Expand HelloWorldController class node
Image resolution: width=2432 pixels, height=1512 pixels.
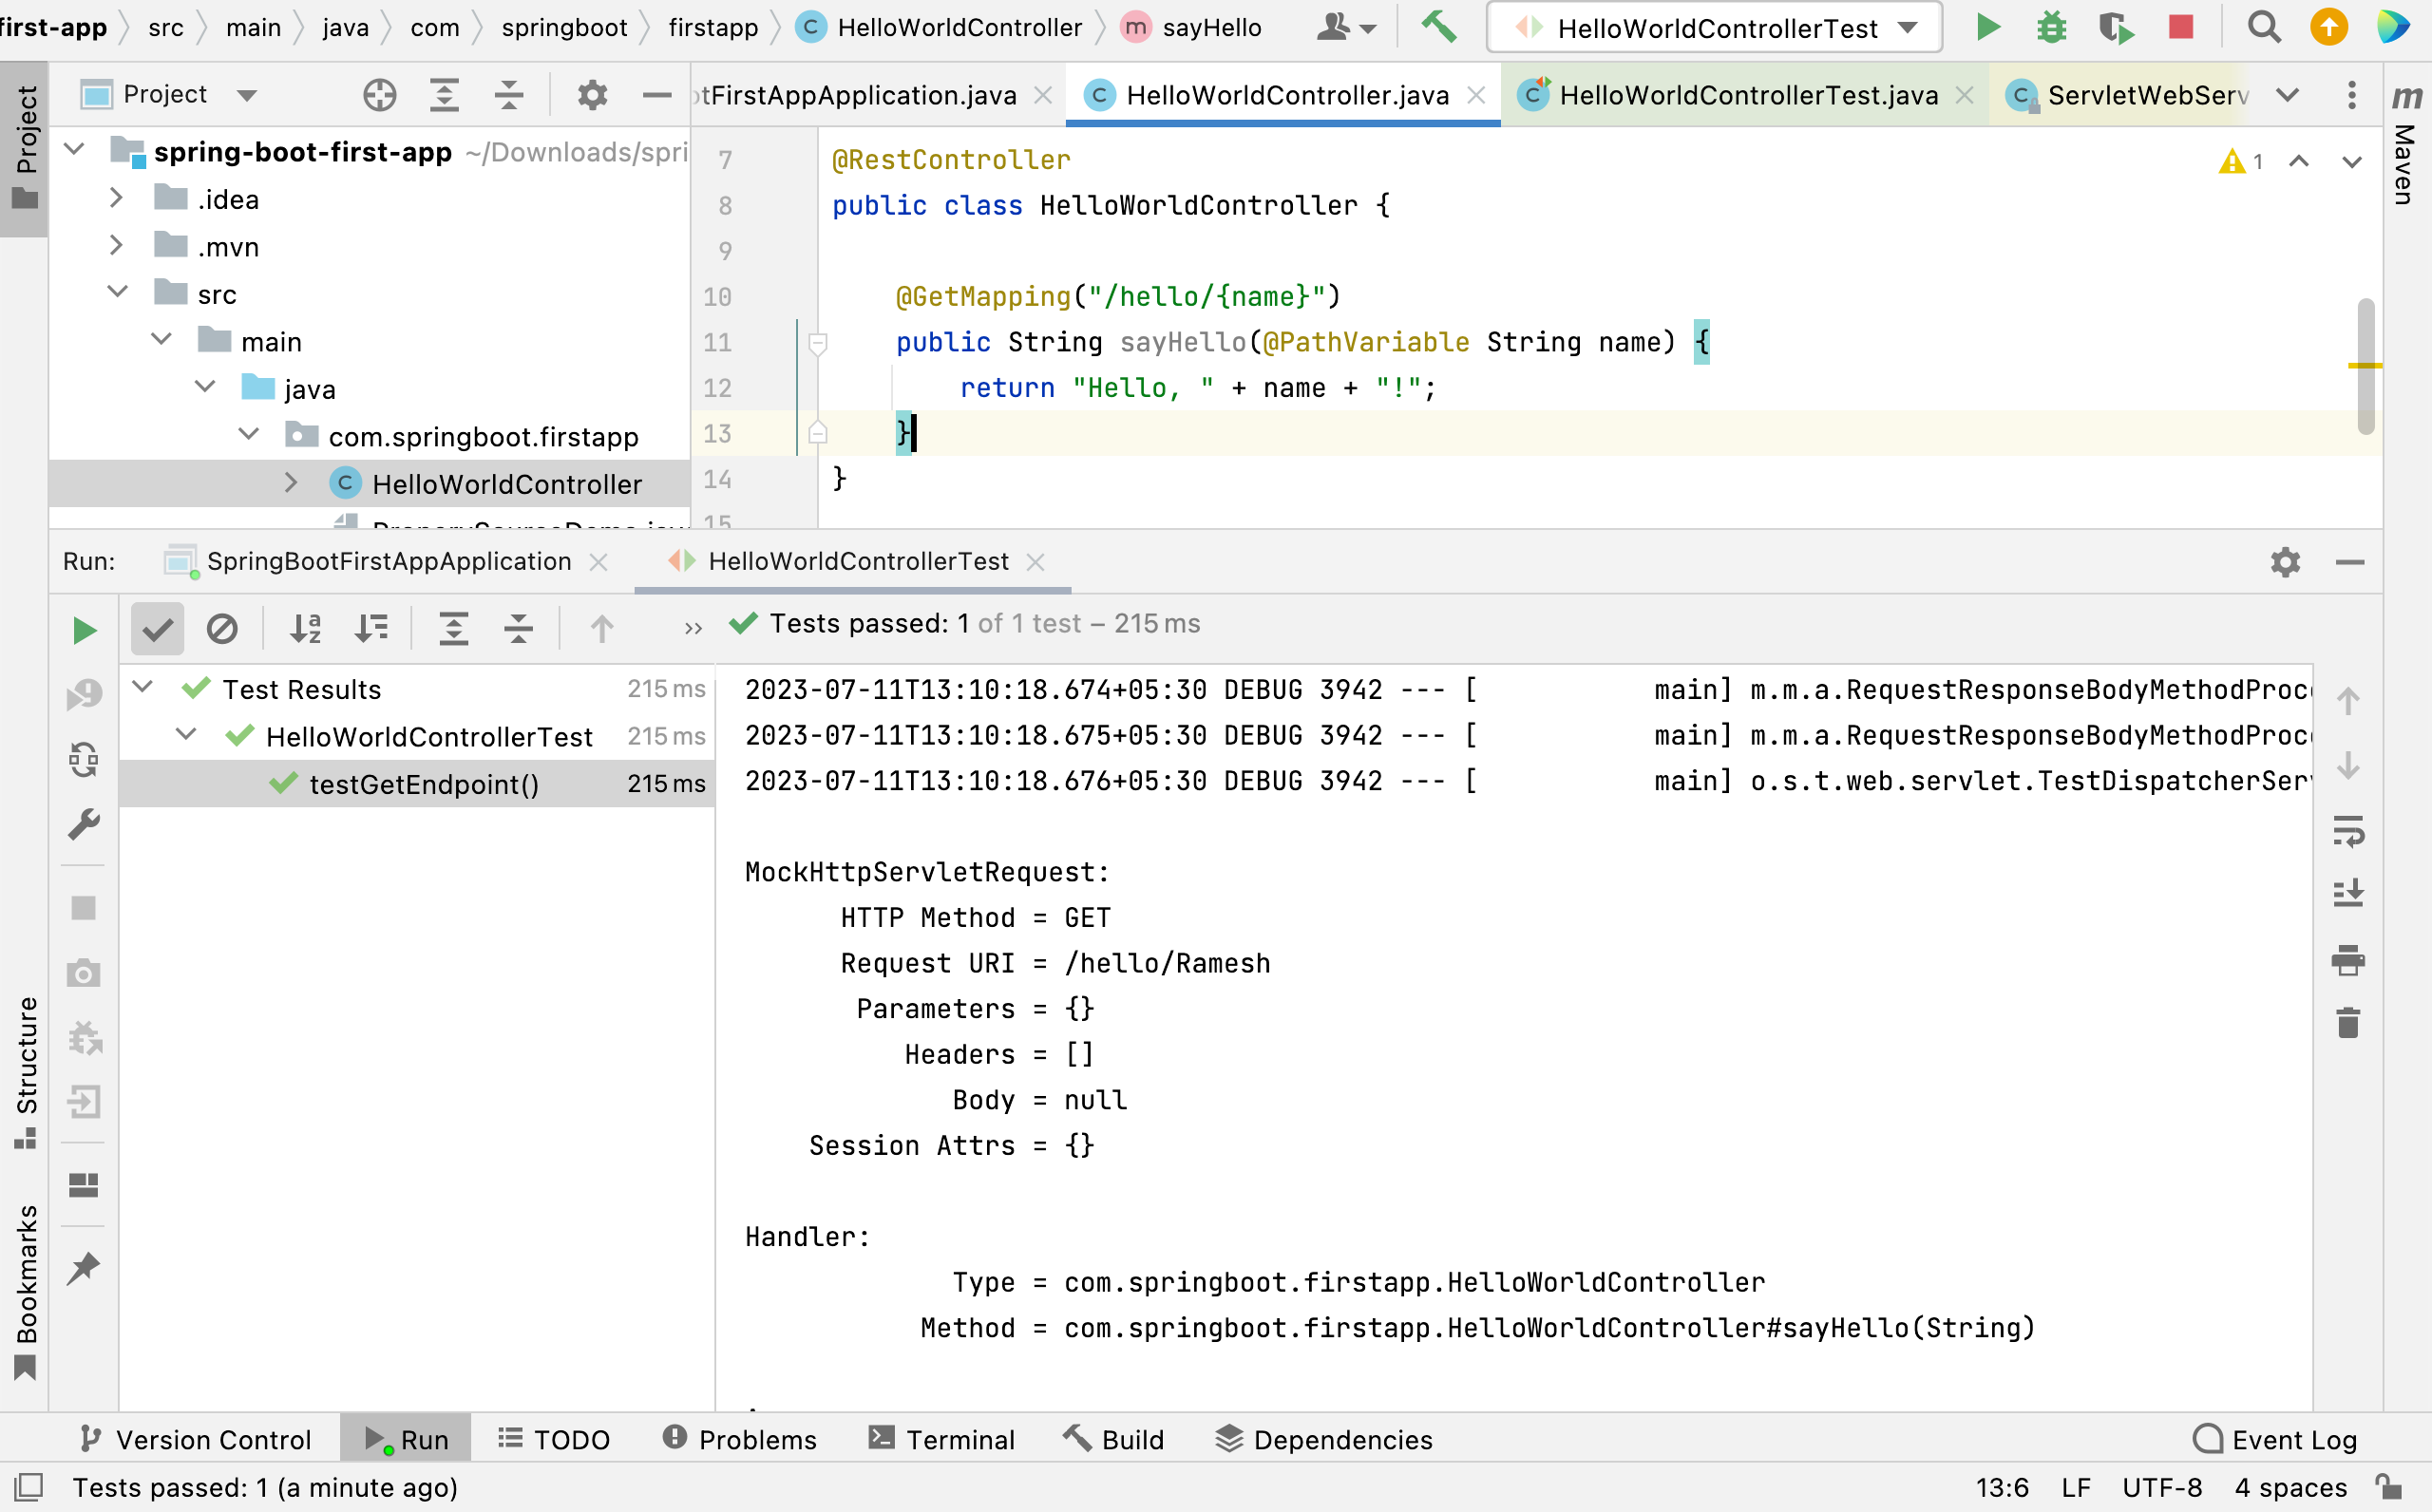[291, 482]
